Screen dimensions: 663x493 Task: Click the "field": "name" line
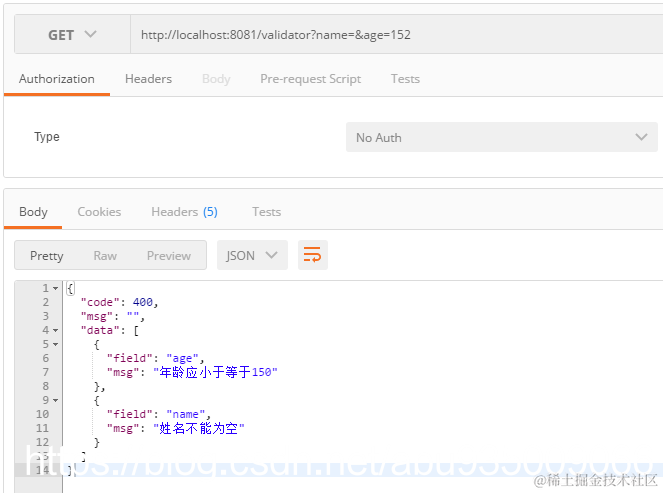[159, 414]
